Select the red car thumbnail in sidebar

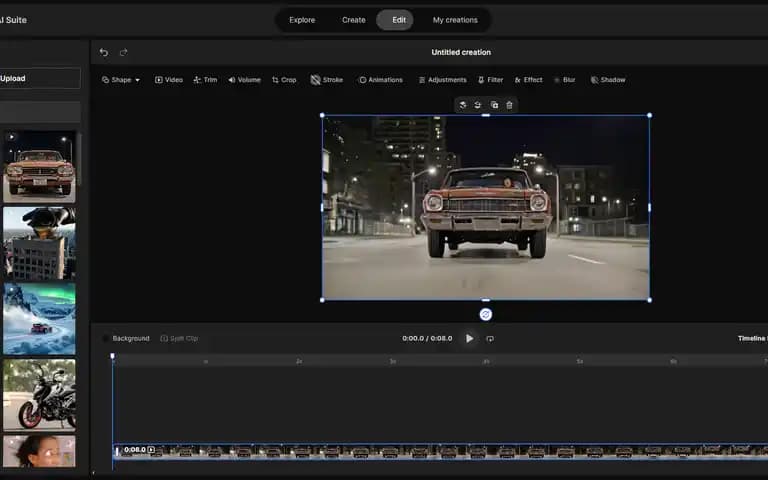click(39, 167)
